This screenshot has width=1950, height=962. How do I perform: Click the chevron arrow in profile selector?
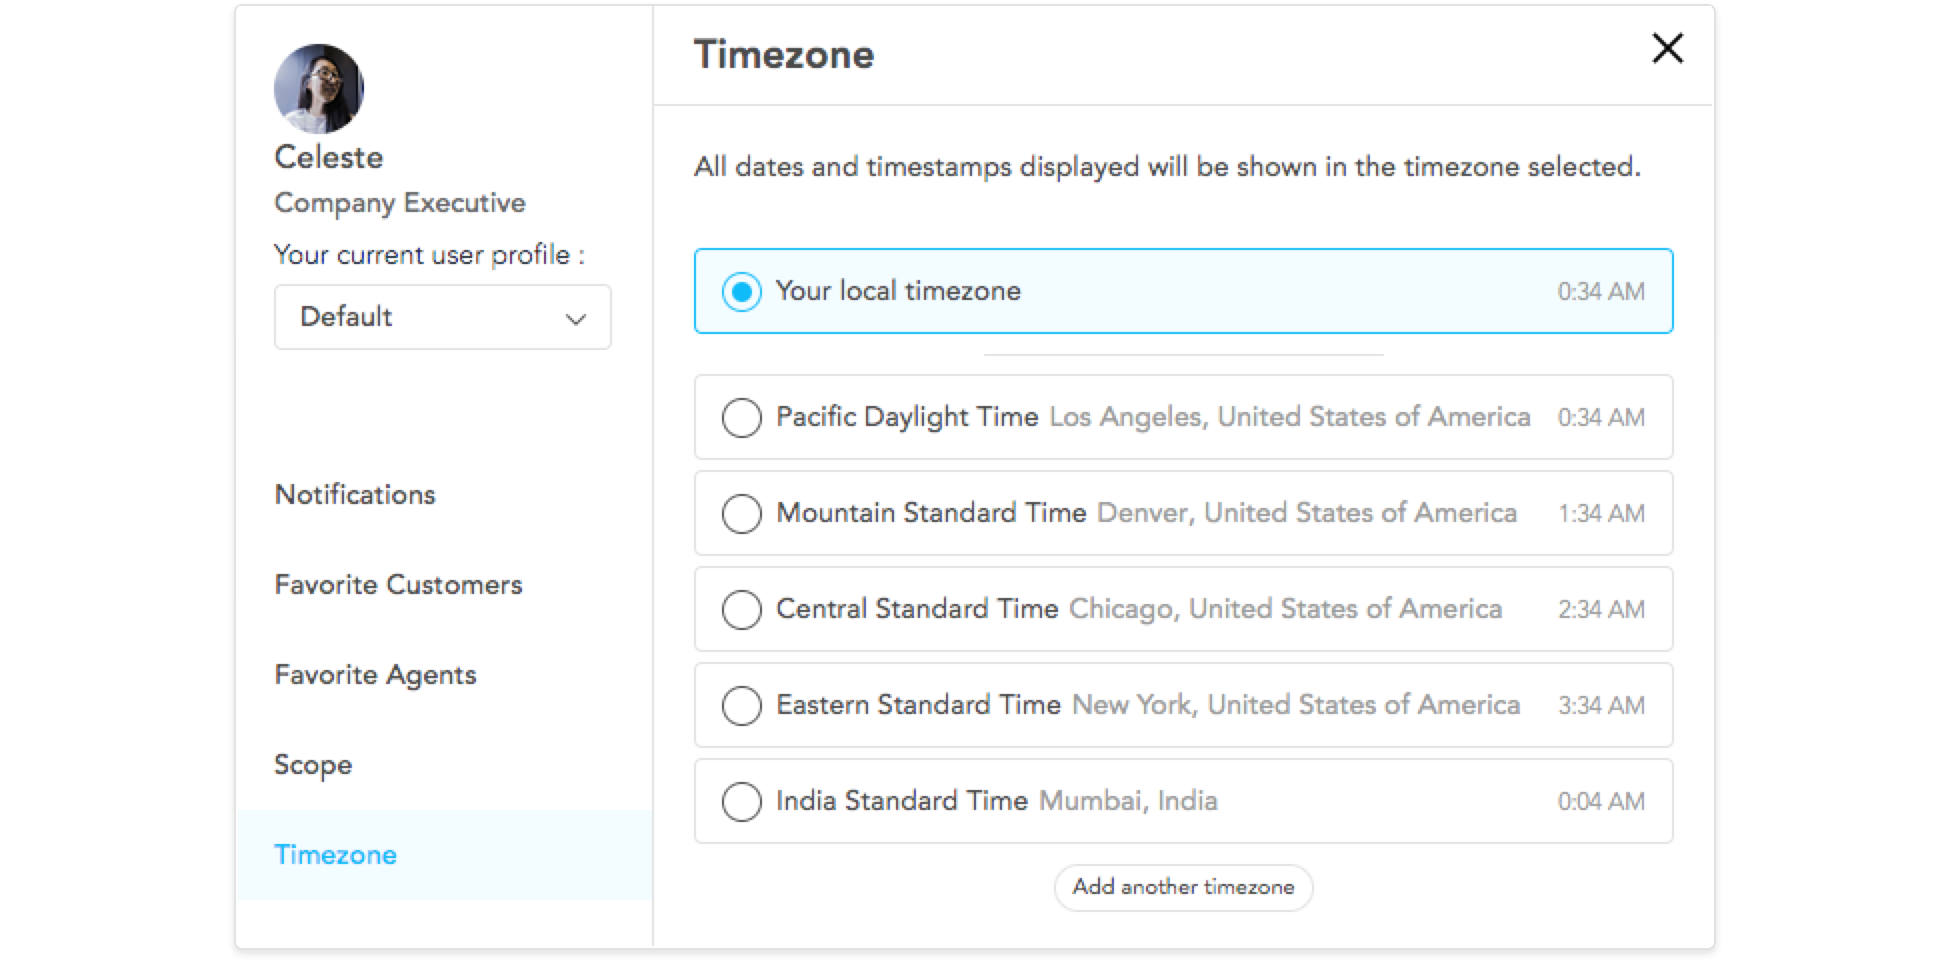click(x=575, y=319)
